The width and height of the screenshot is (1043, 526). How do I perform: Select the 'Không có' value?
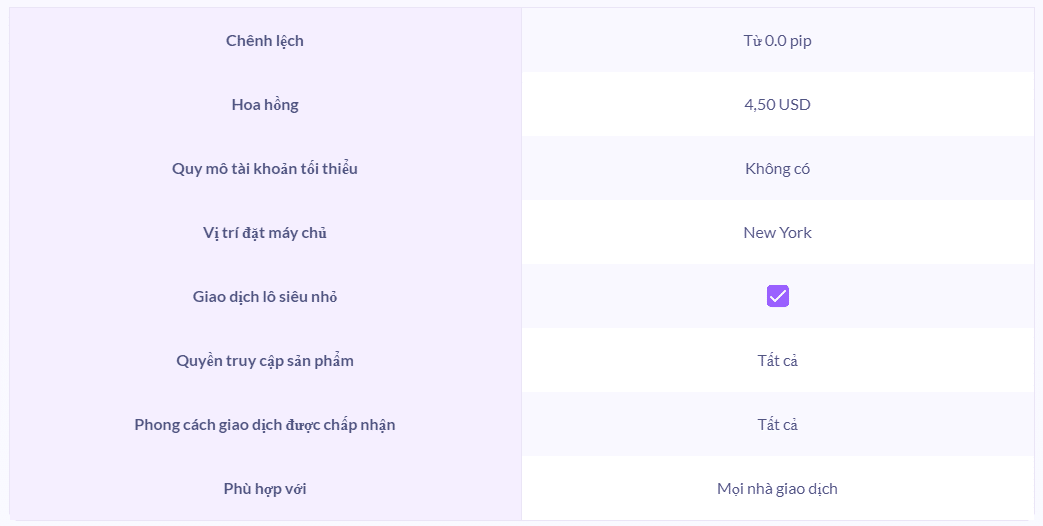pos(777,169)
